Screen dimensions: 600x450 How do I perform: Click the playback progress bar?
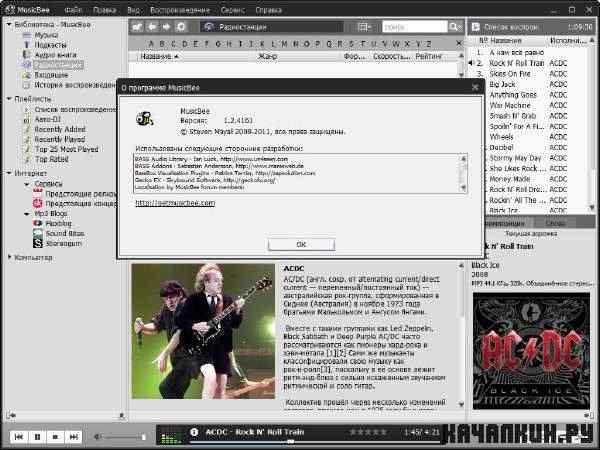314,442
